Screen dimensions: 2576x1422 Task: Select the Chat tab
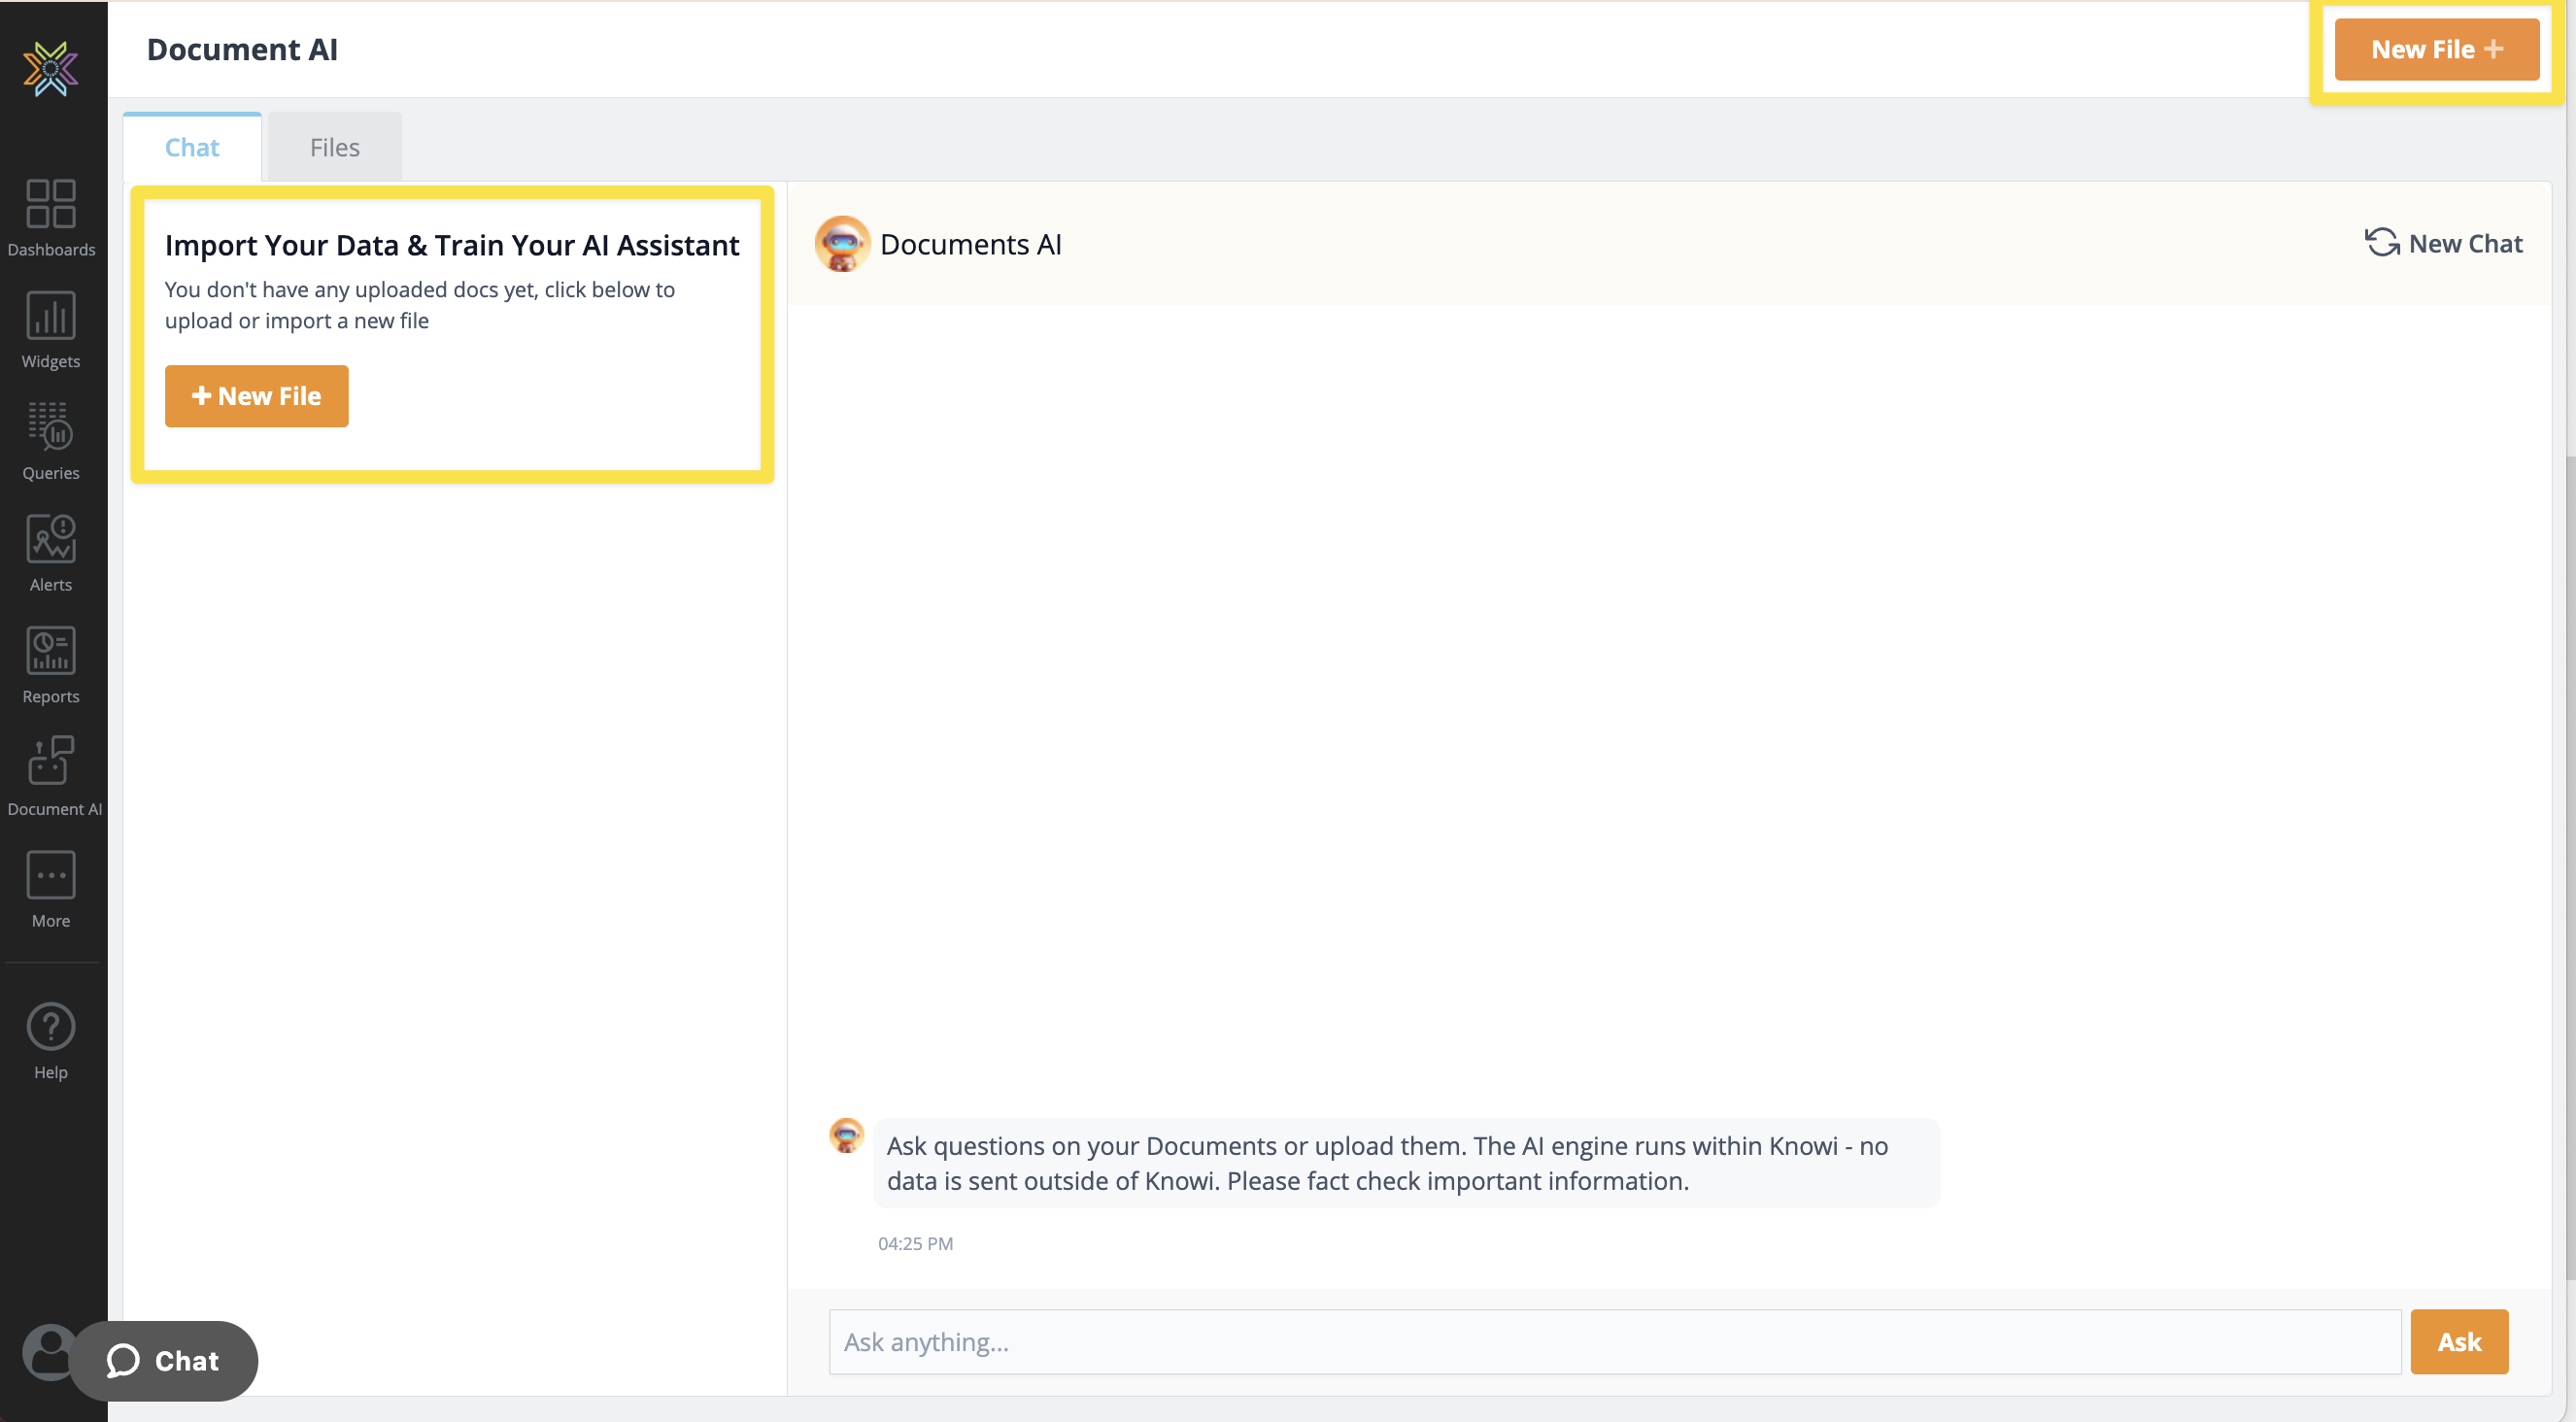coord(191,147)
